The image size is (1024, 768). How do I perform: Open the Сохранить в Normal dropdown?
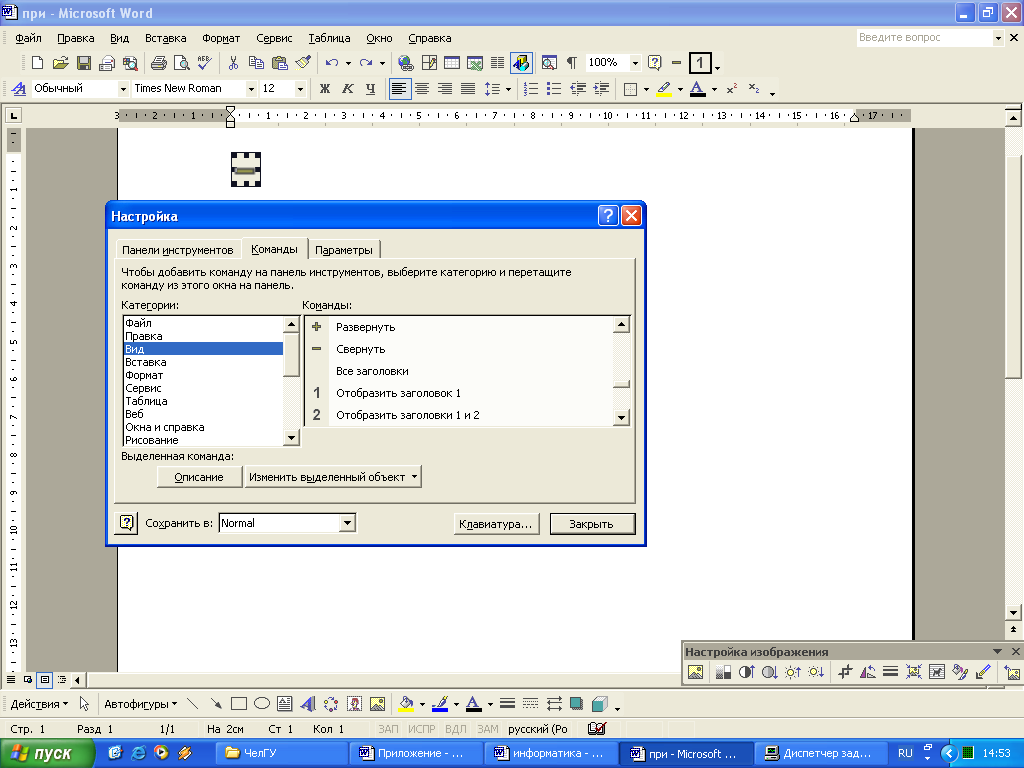coord(347,522)
